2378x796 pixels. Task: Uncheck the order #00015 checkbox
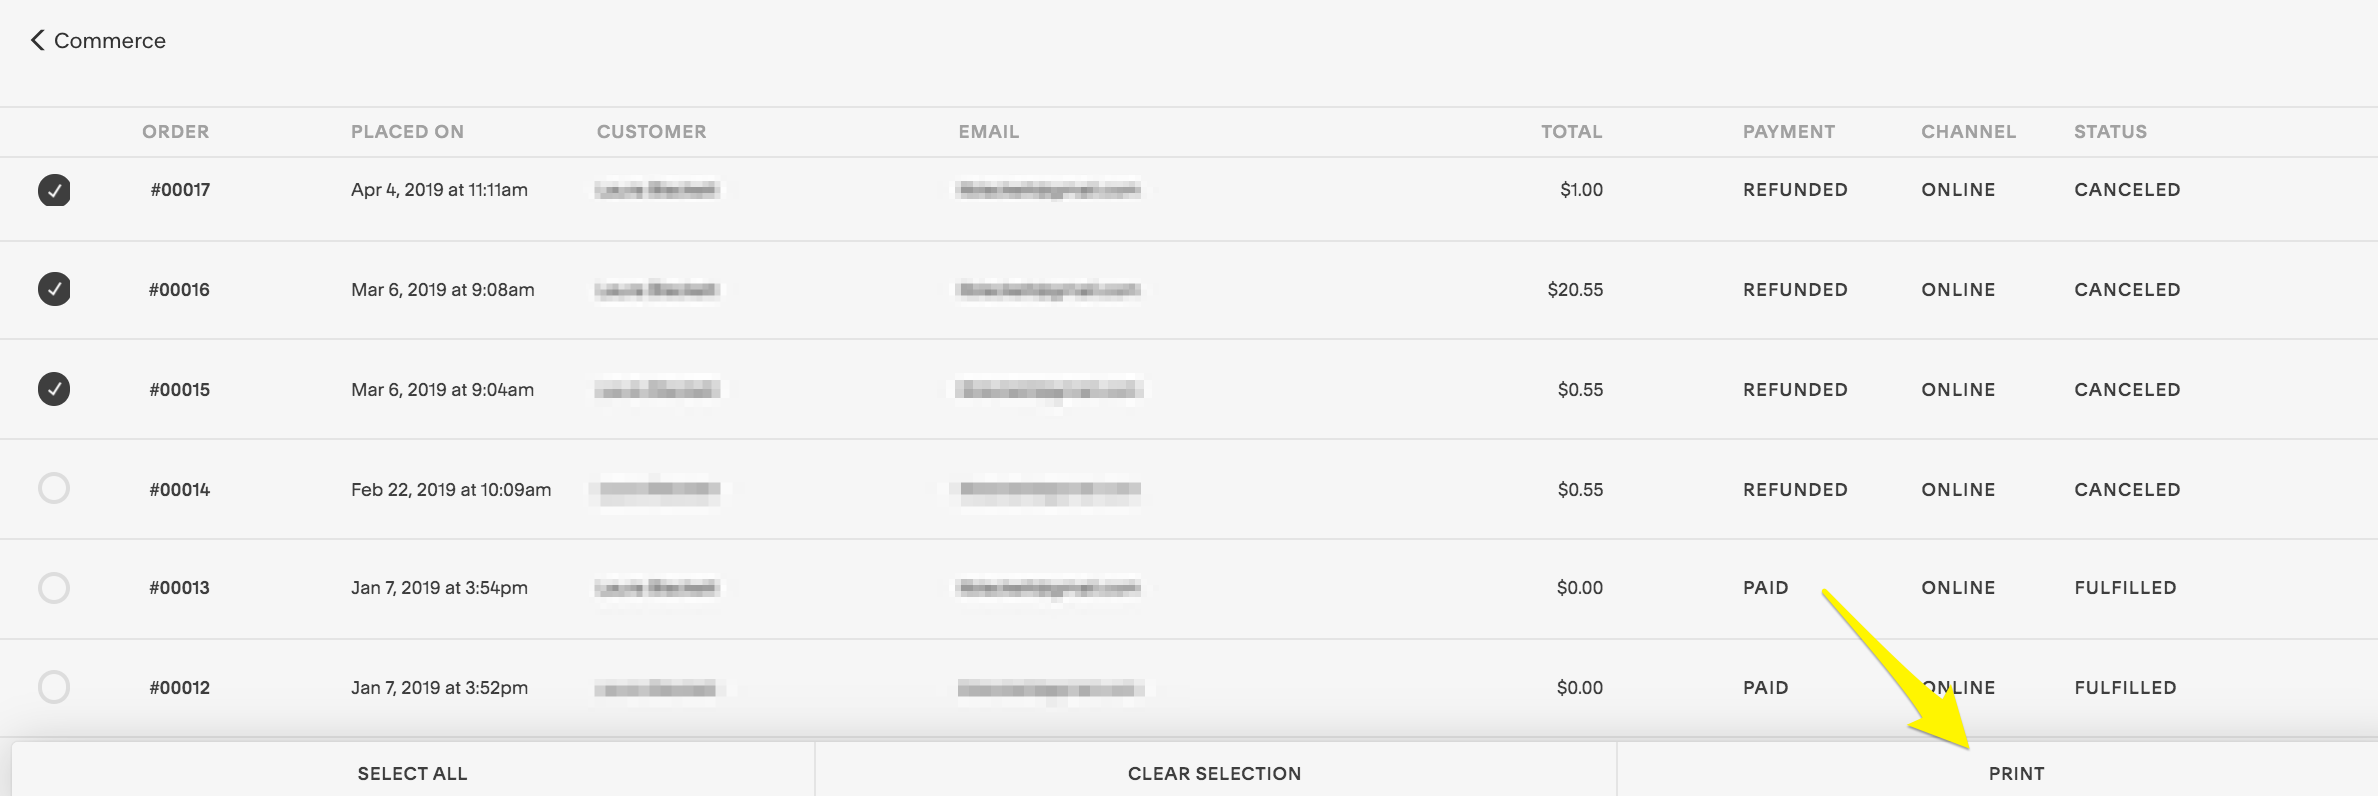click(x=54, y=389)
